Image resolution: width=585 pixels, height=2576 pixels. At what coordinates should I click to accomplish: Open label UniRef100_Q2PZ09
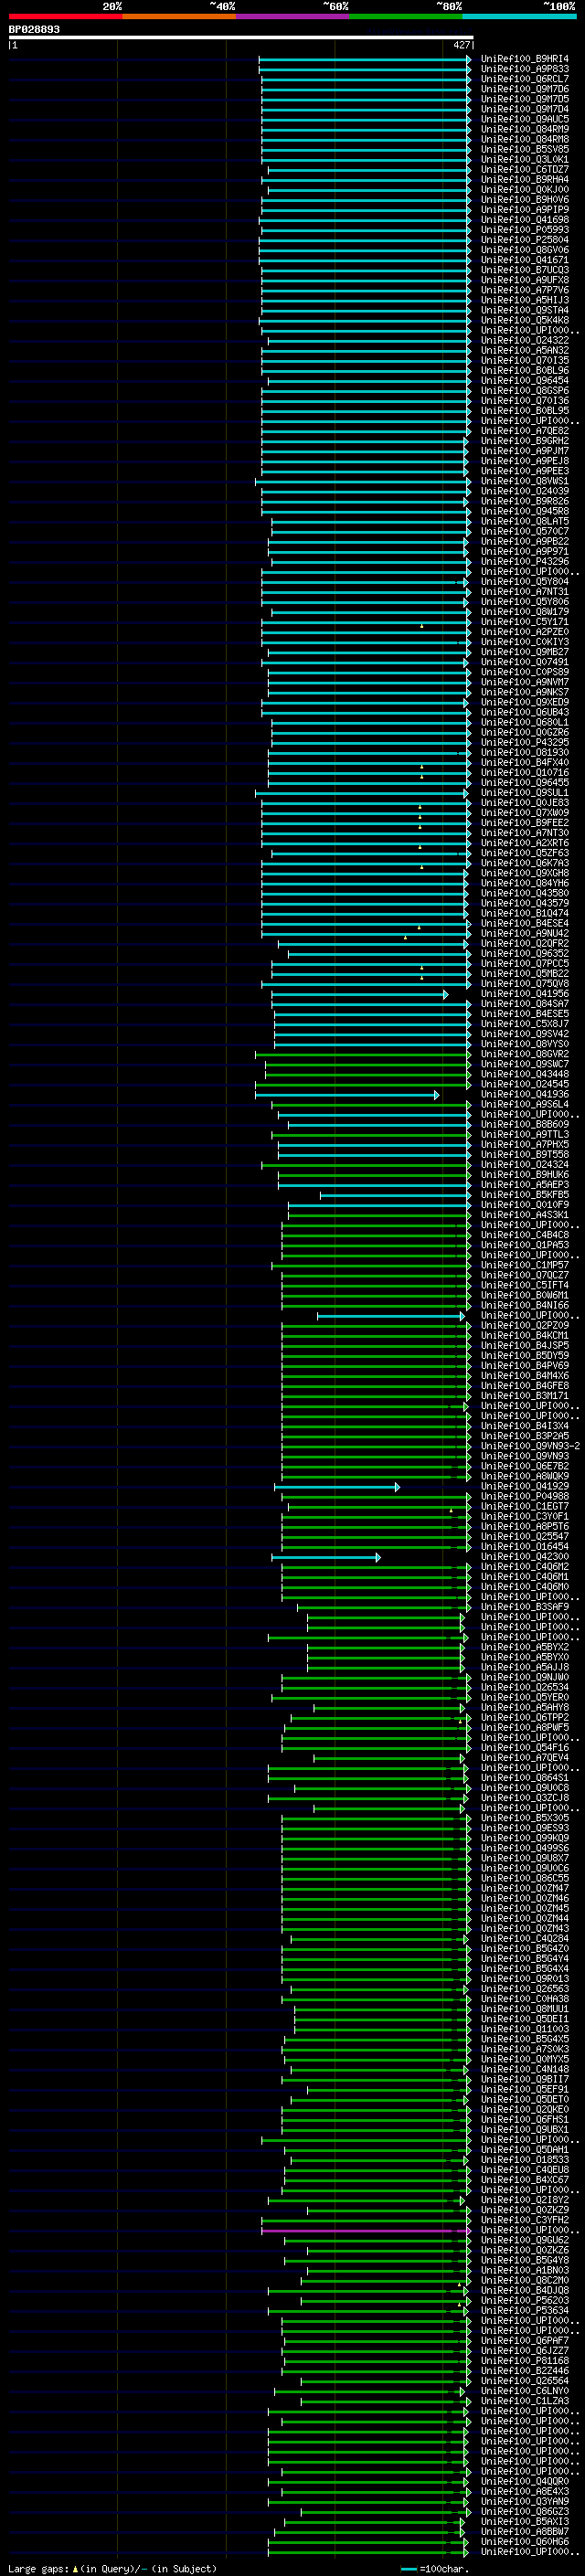coord(524,1326)
